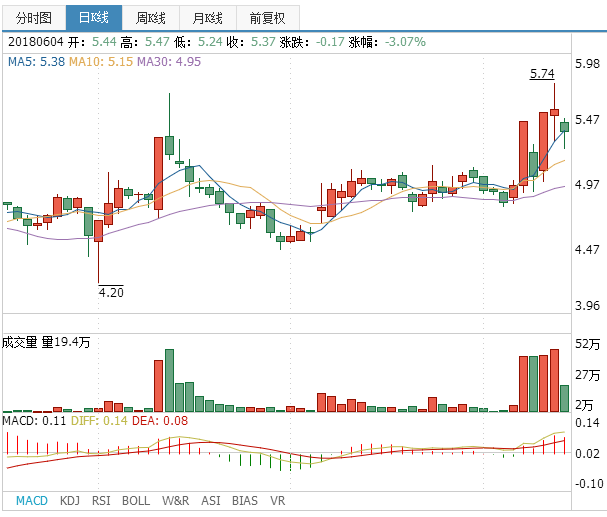Click the MA30: 4.95 legend

coord(169,62)
